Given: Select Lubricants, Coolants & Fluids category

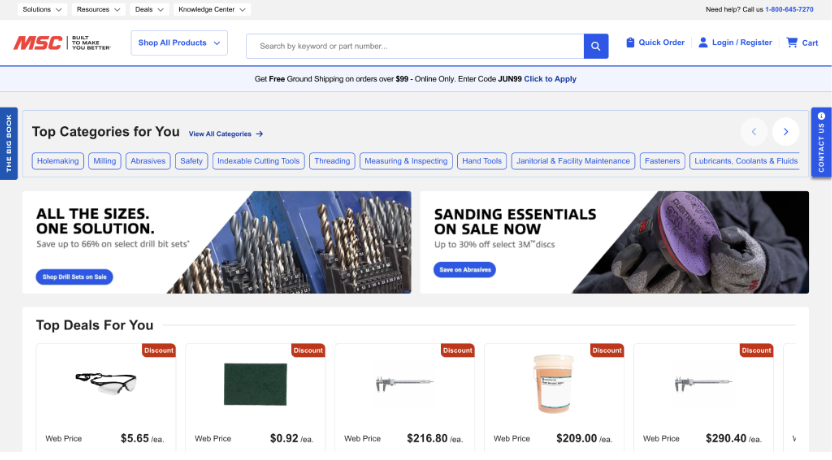Looking at the screenshot, I should [x=746, y=161].
